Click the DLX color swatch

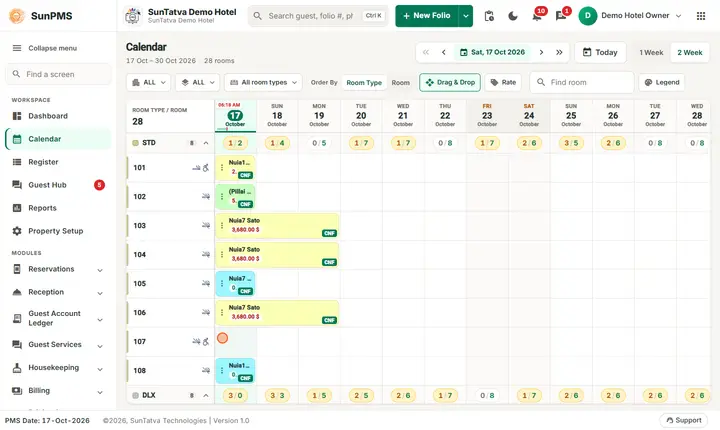click(135, 396)
